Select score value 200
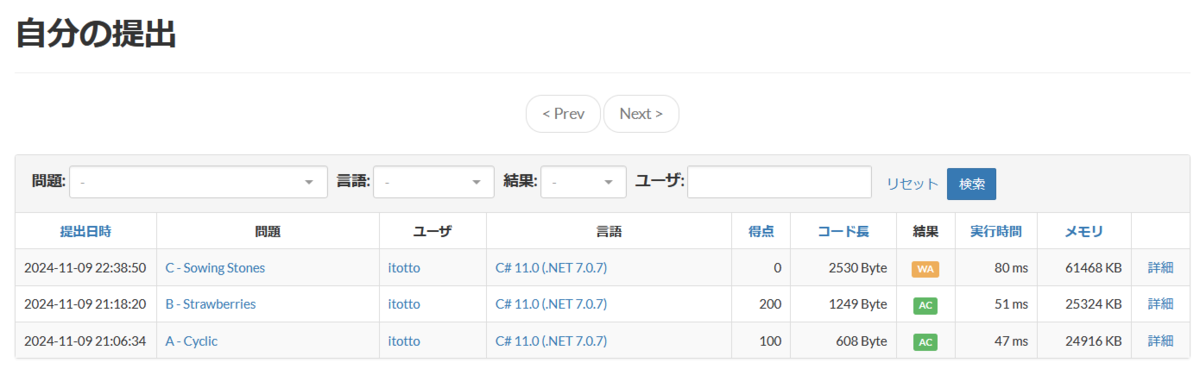Viewport: 1200px width, 369px height. tap(771, 304)
